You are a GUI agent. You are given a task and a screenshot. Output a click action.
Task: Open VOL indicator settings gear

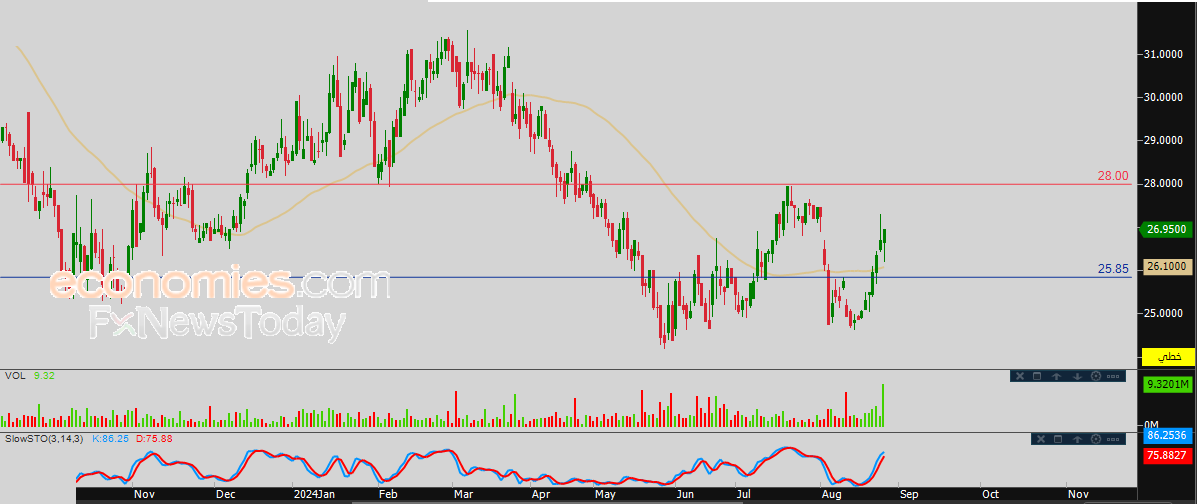[x=1095, y=376]
